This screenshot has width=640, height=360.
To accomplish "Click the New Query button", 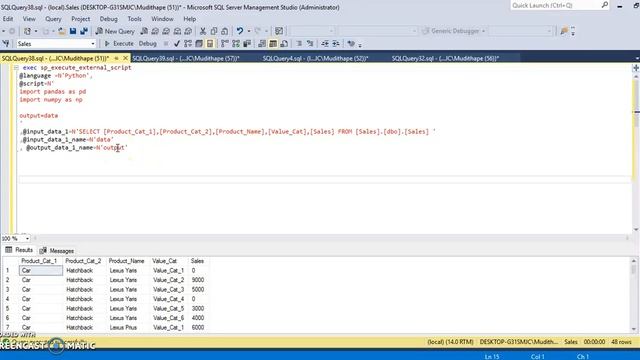I will tap(115, 31).
